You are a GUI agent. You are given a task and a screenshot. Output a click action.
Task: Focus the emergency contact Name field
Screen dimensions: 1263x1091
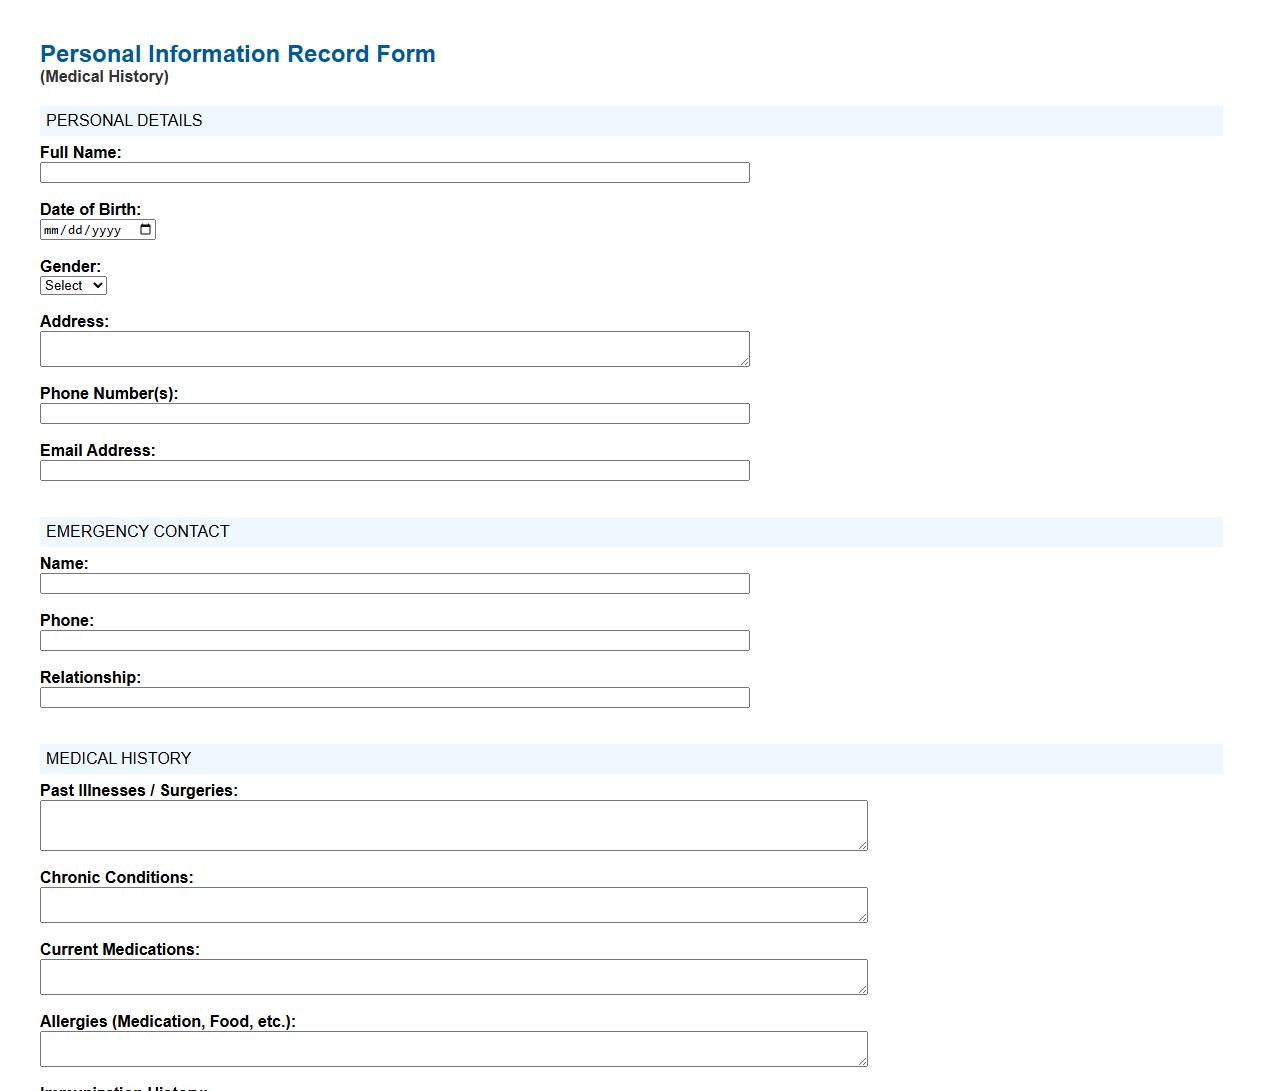394,583
